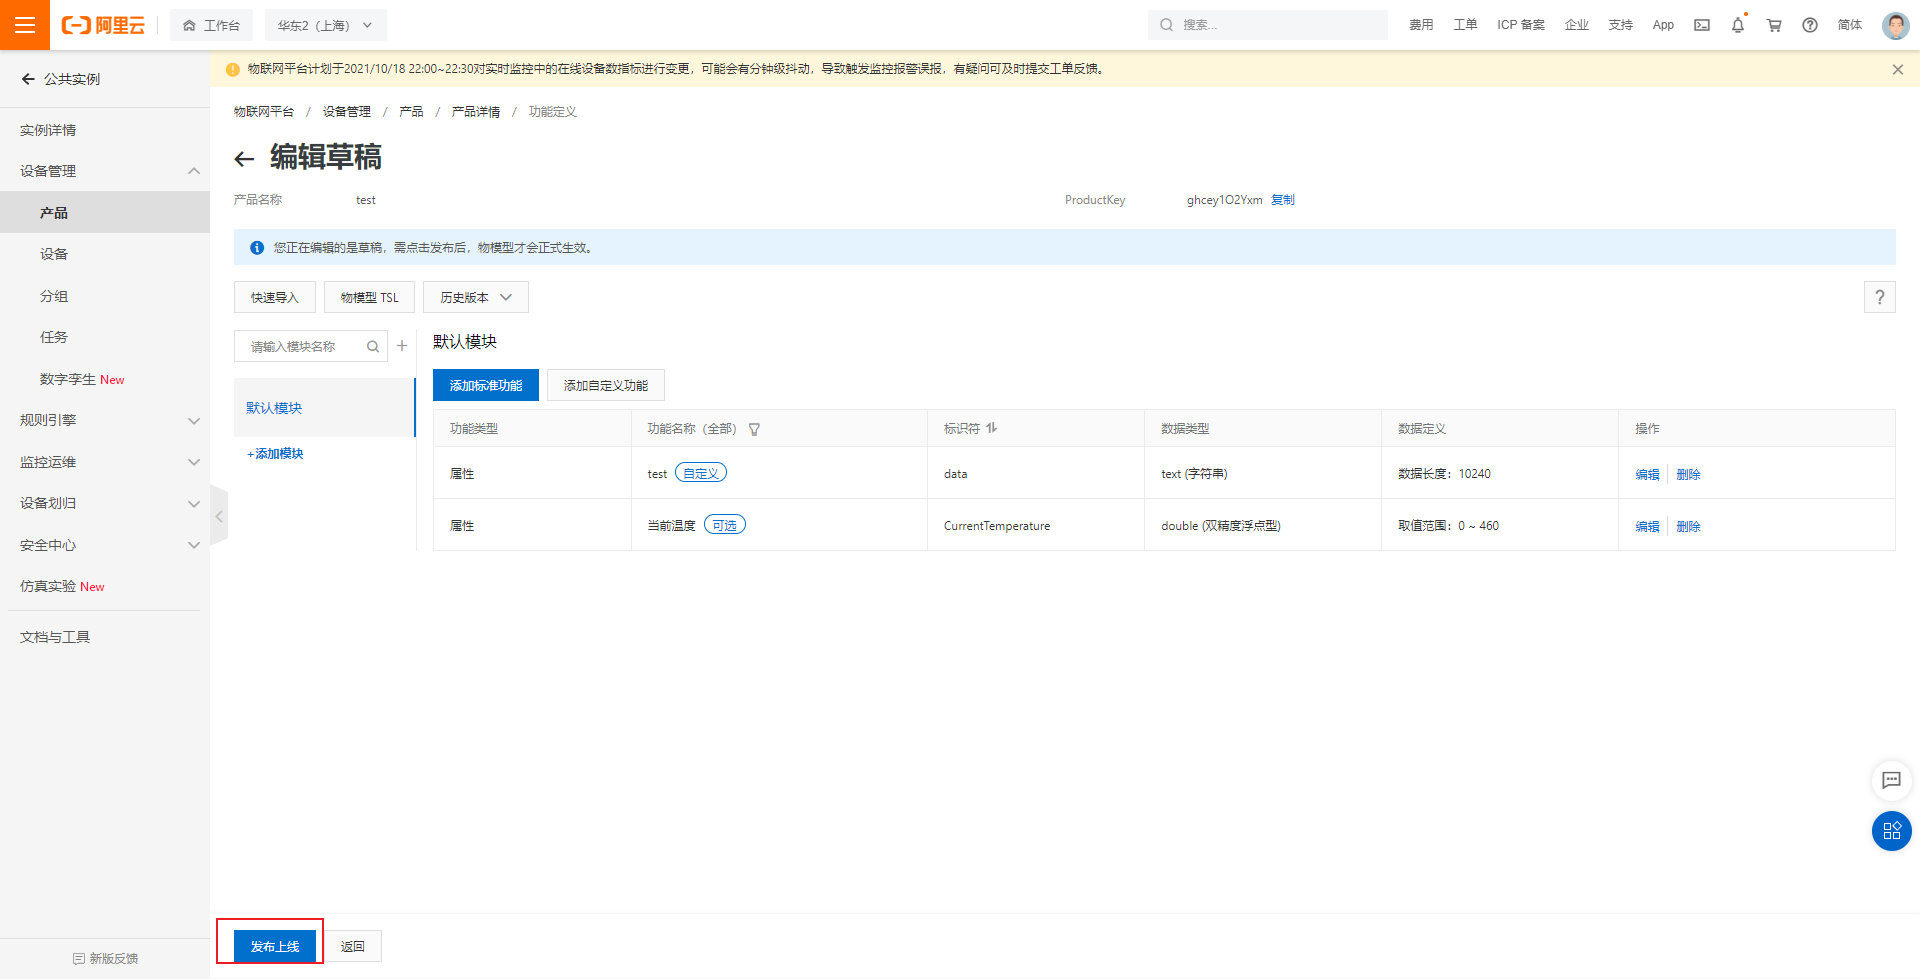Click 发布上线 publish button
Image resolution: width=1920 pixels, height=979 pixels.
pyautogui.click(x=275, y=946)
